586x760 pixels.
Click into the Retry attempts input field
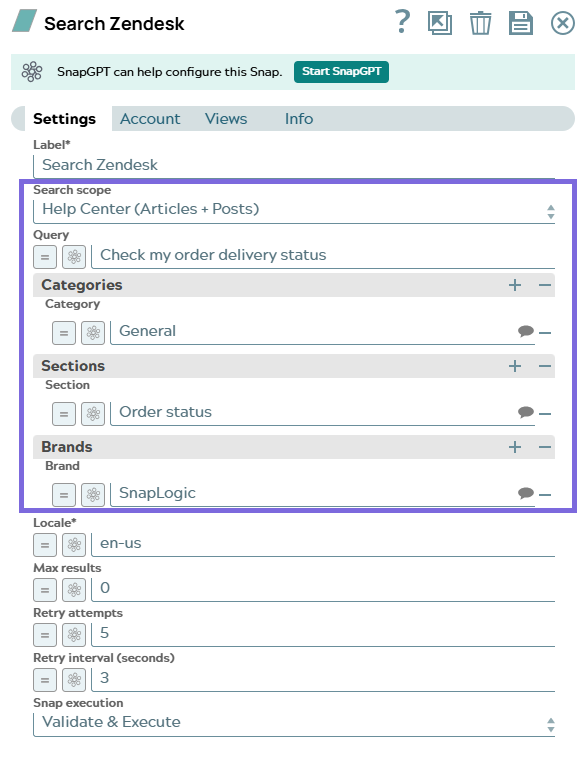click(323, 634)
